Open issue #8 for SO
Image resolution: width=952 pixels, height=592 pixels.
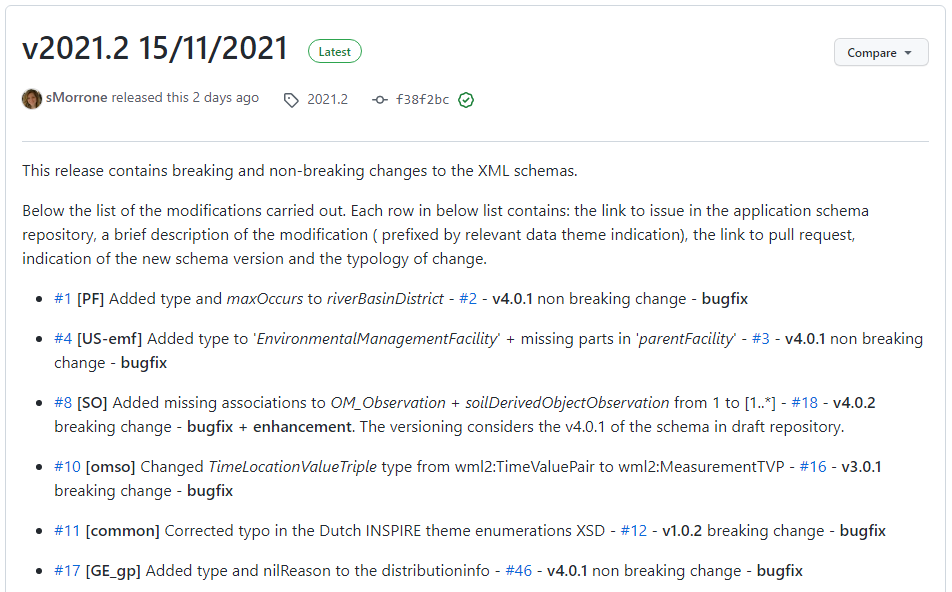click(x=63, y=403)
